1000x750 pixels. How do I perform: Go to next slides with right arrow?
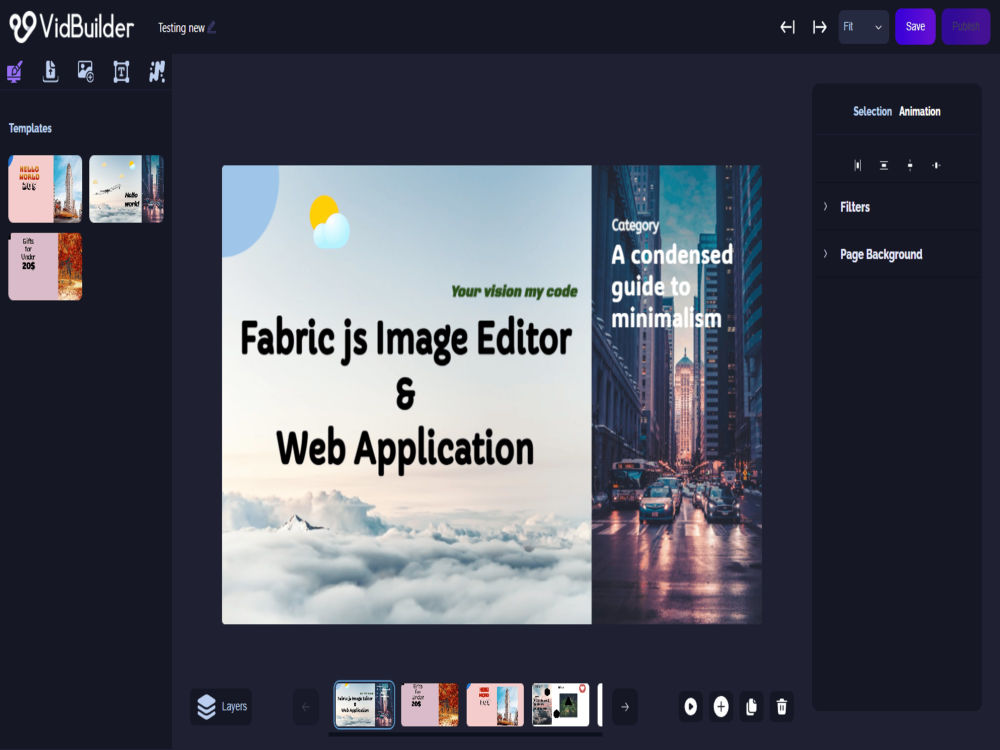pyautogui.click(x=625, y=707)
